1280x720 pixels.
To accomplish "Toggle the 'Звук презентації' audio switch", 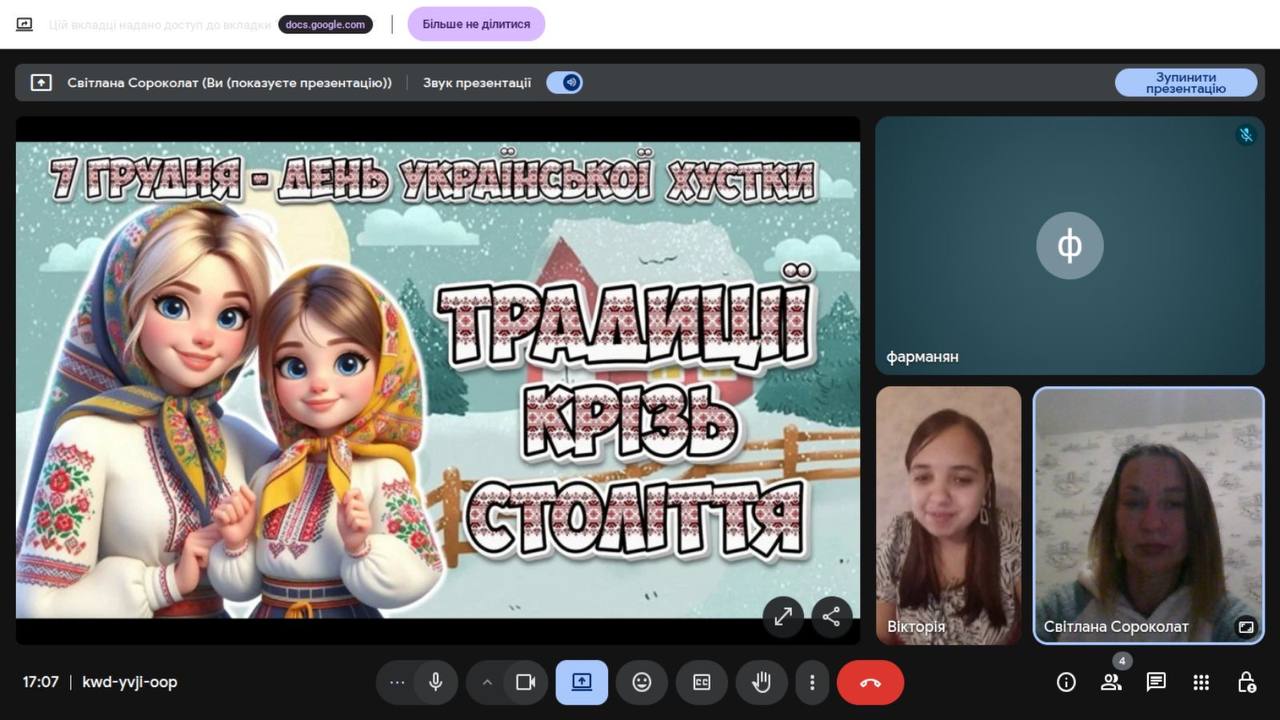I will tap(565, 83).
